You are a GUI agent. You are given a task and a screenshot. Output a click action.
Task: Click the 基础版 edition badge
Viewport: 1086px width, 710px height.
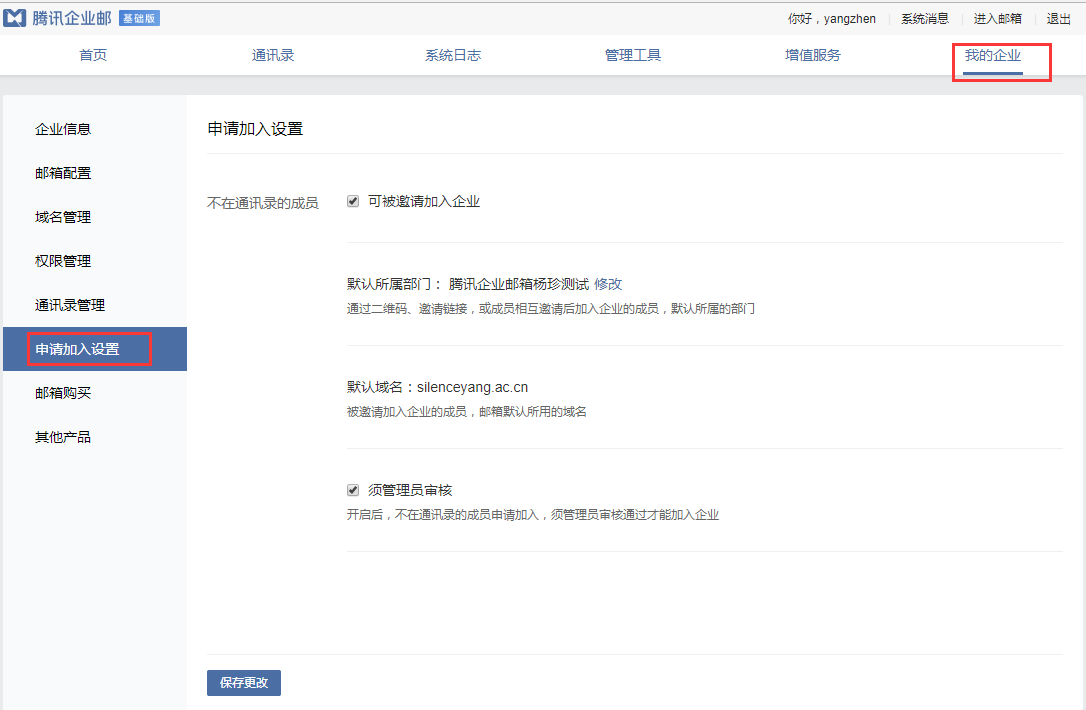coord(139,18)
